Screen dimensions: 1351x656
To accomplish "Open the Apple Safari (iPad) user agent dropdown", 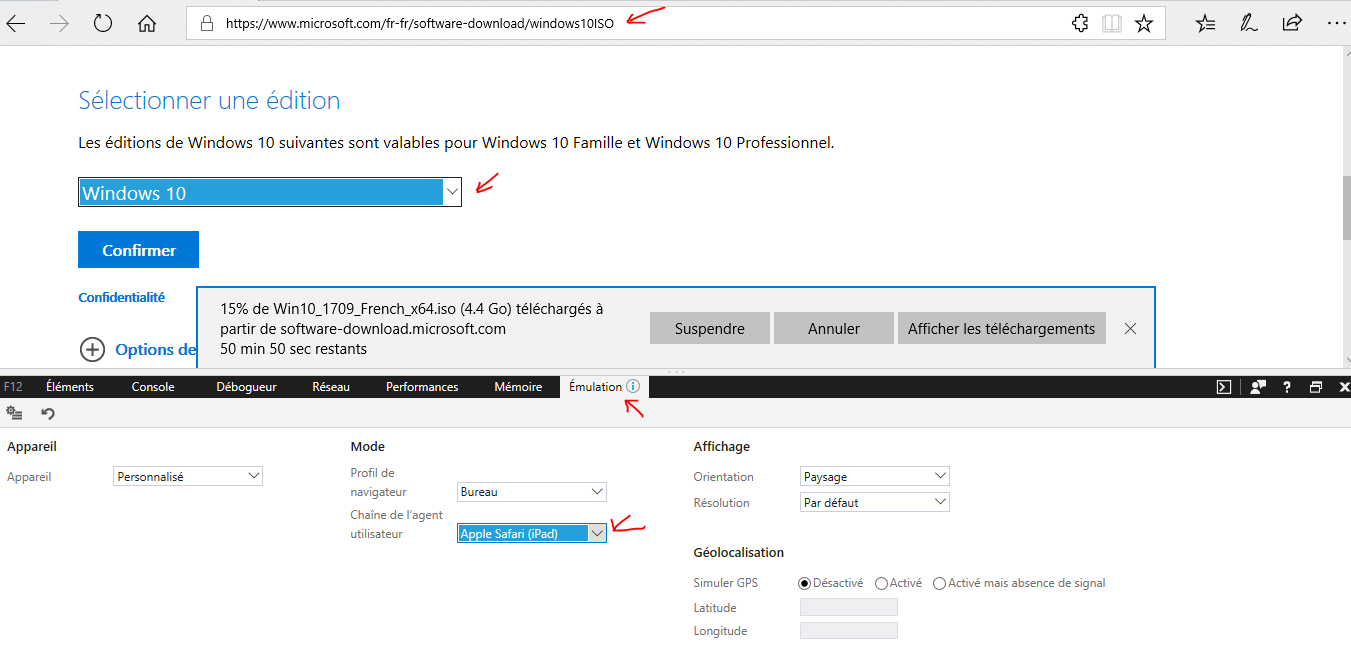I will 532,534.
